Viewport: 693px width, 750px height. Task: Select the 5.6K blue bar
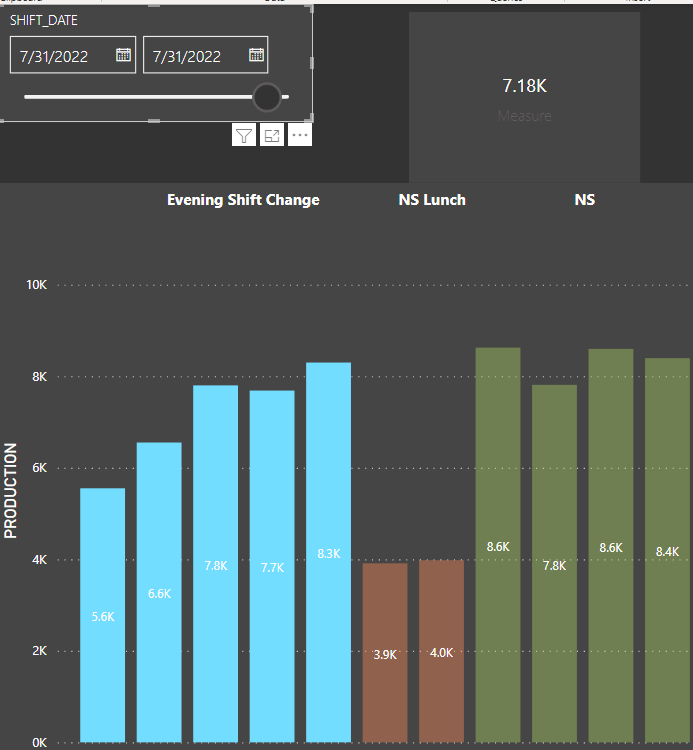[x=102, y=615]
